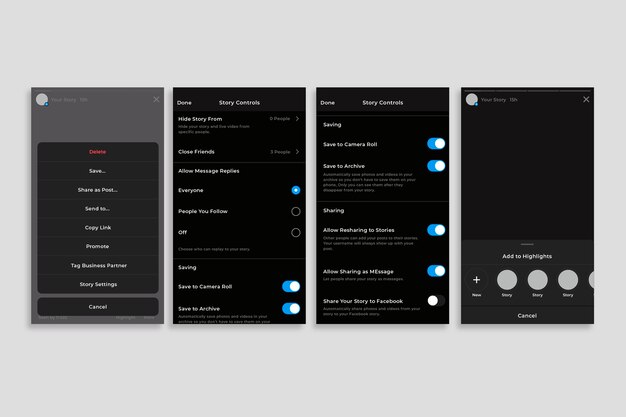Toggle Allow Sharing as Message switch
The image size is (626, 417).
tap(436, 271)
